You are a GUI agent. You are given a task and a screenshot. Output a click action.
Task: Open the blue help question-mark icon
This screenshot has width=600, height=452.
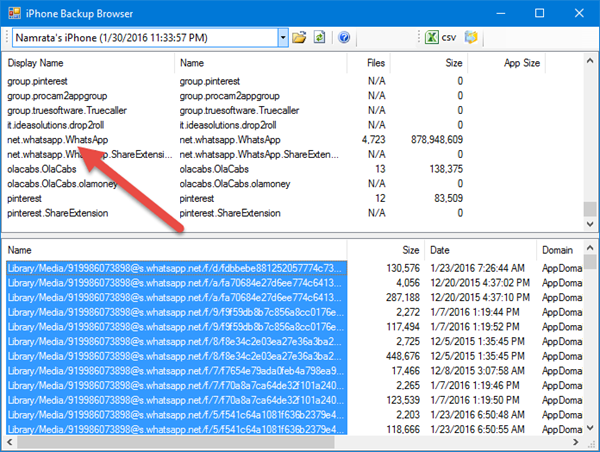344,38
